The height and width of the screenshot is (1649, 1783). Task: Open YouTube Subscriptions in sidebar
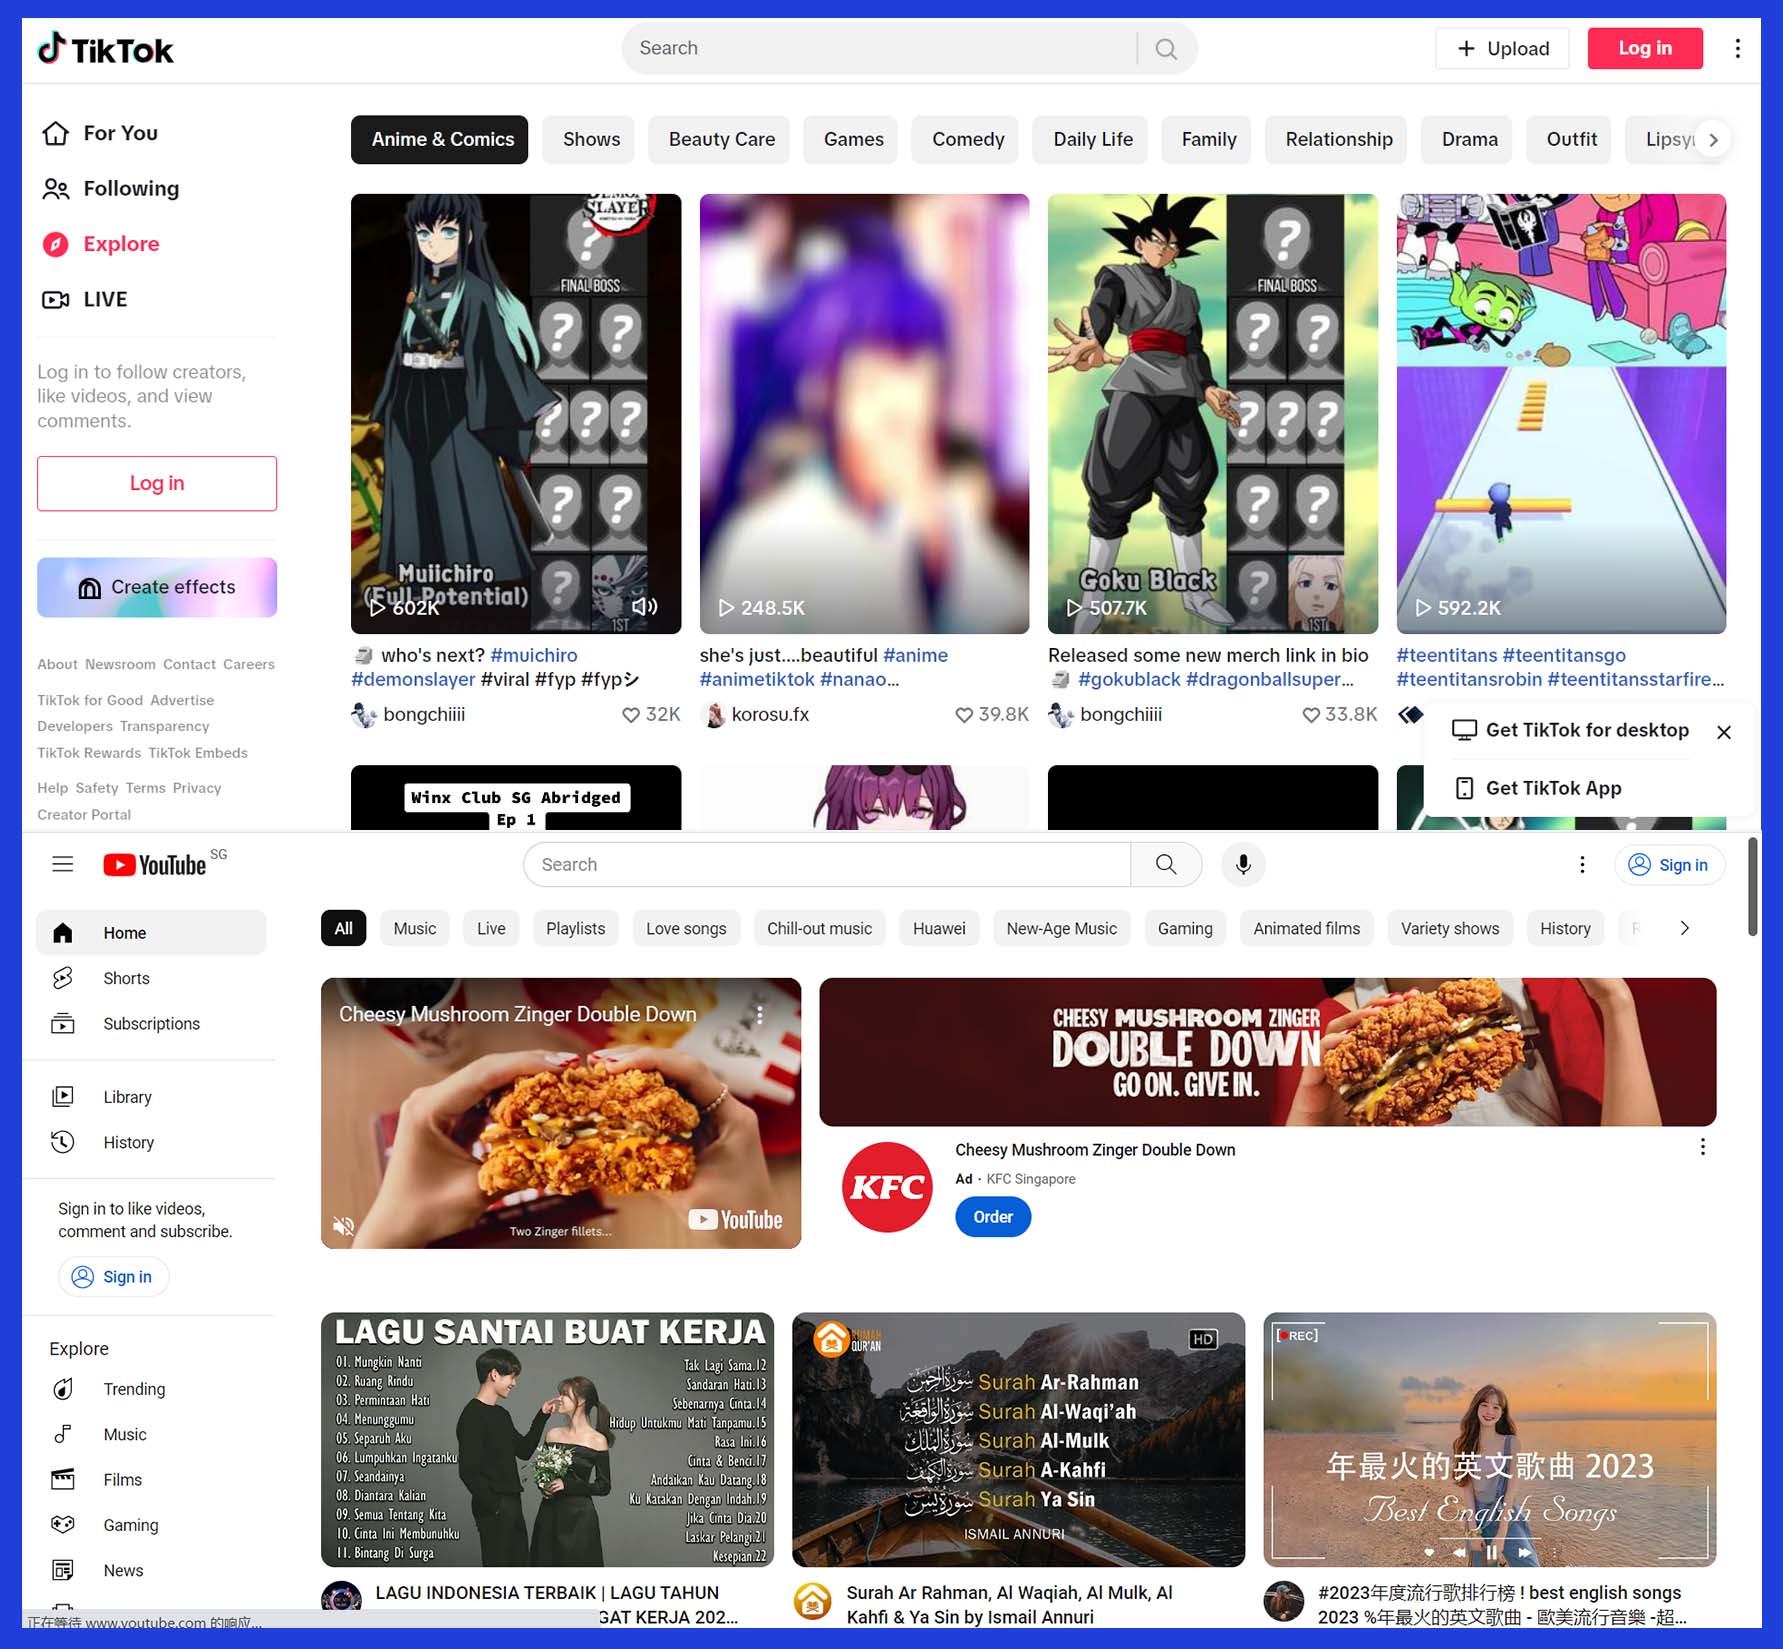(x=153, y=1024)
